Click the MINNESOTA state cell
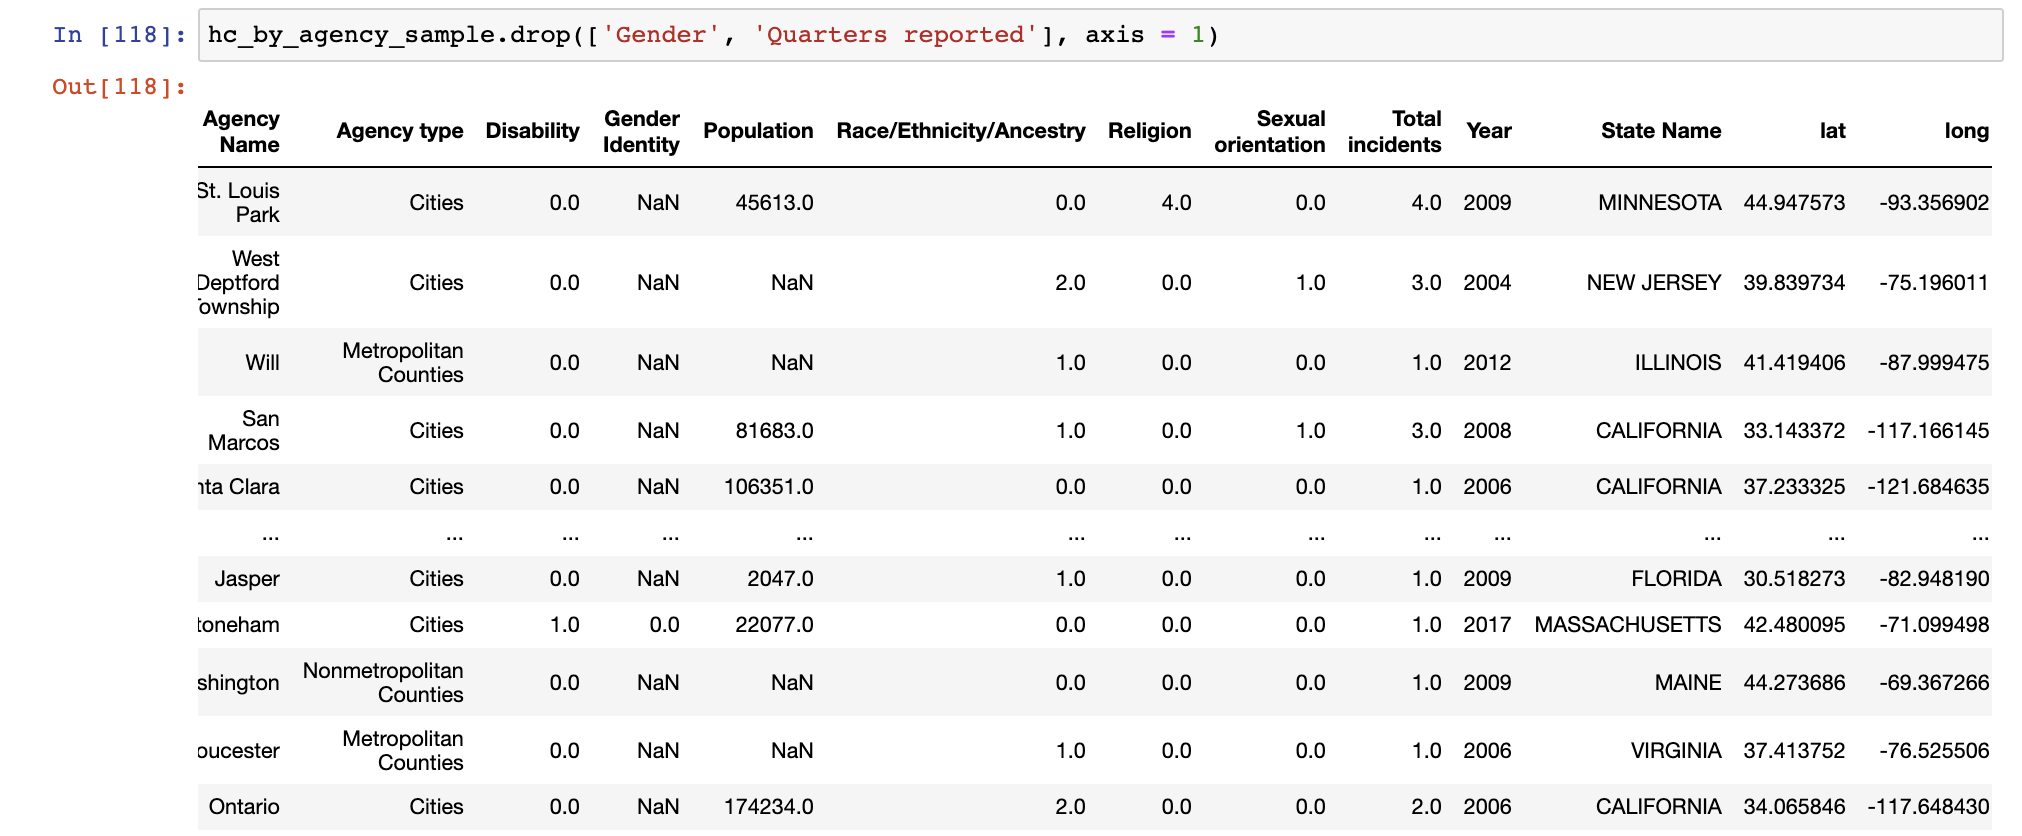Screen dimensions: 2022x836 [x=1660, y=203]
